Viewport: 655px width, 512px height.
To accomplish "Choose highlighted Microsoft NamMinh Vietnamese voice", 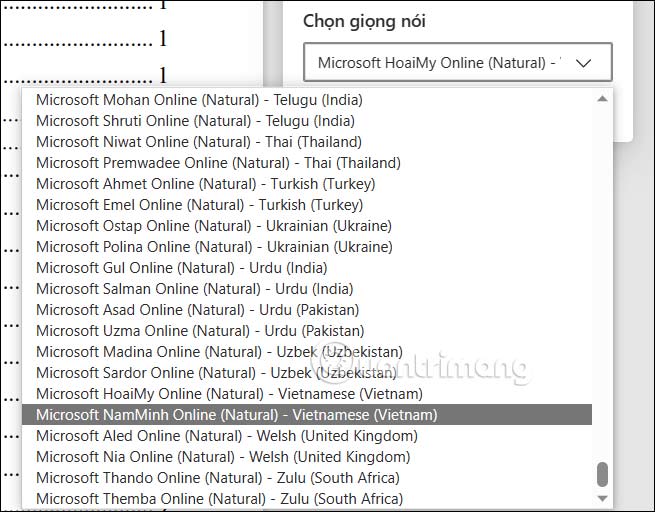I will click(307, 415).
